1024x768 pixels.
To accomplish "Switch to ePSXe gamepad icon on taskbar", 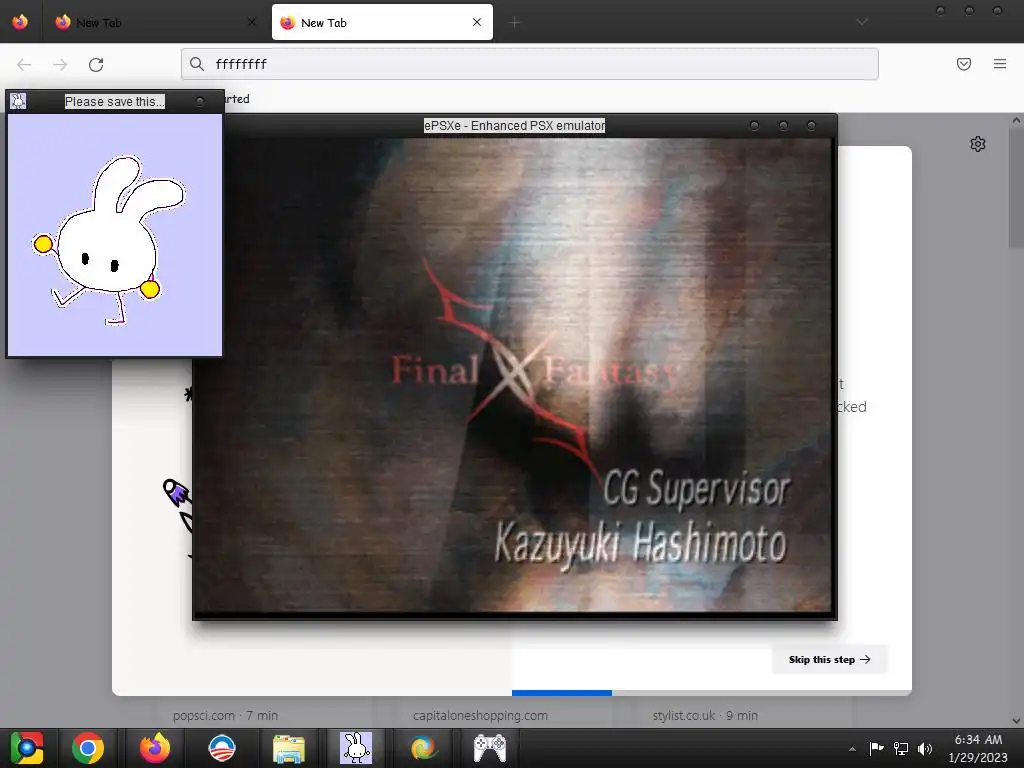I will (x=490, y=748).
